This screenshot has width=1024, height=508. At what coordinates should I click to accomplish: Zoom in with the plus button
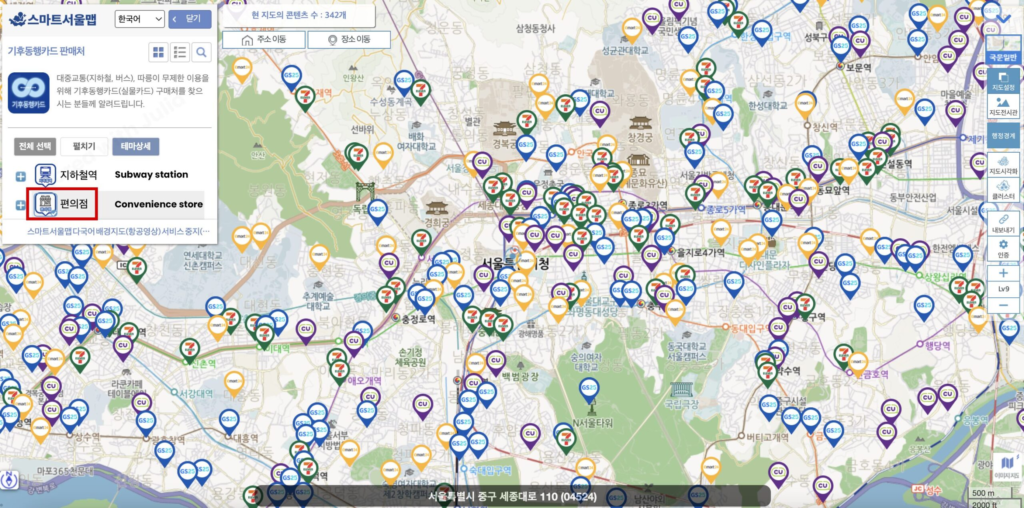pyautogui.click(x=1003, y=273)
